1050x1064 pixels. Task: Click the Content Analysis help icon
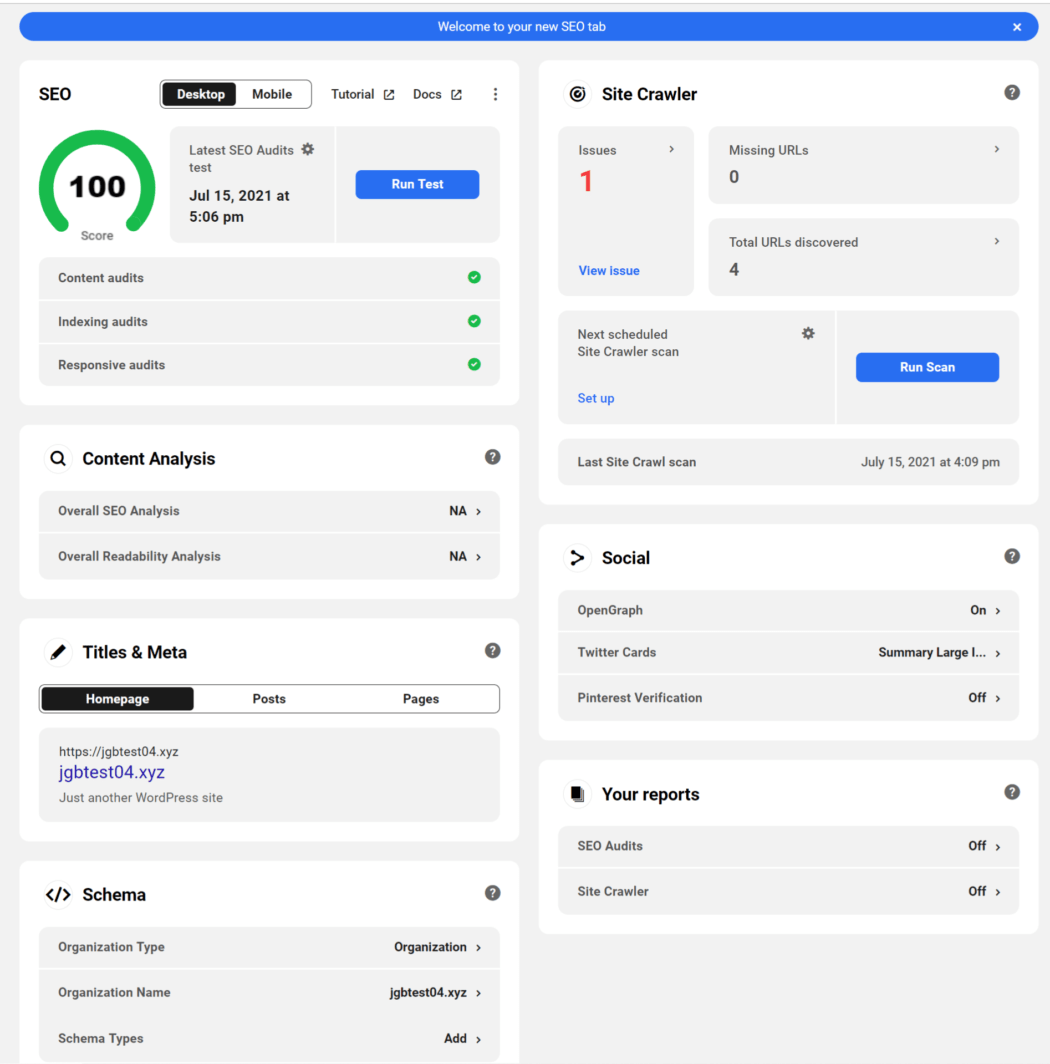click(x=492, y=456)
